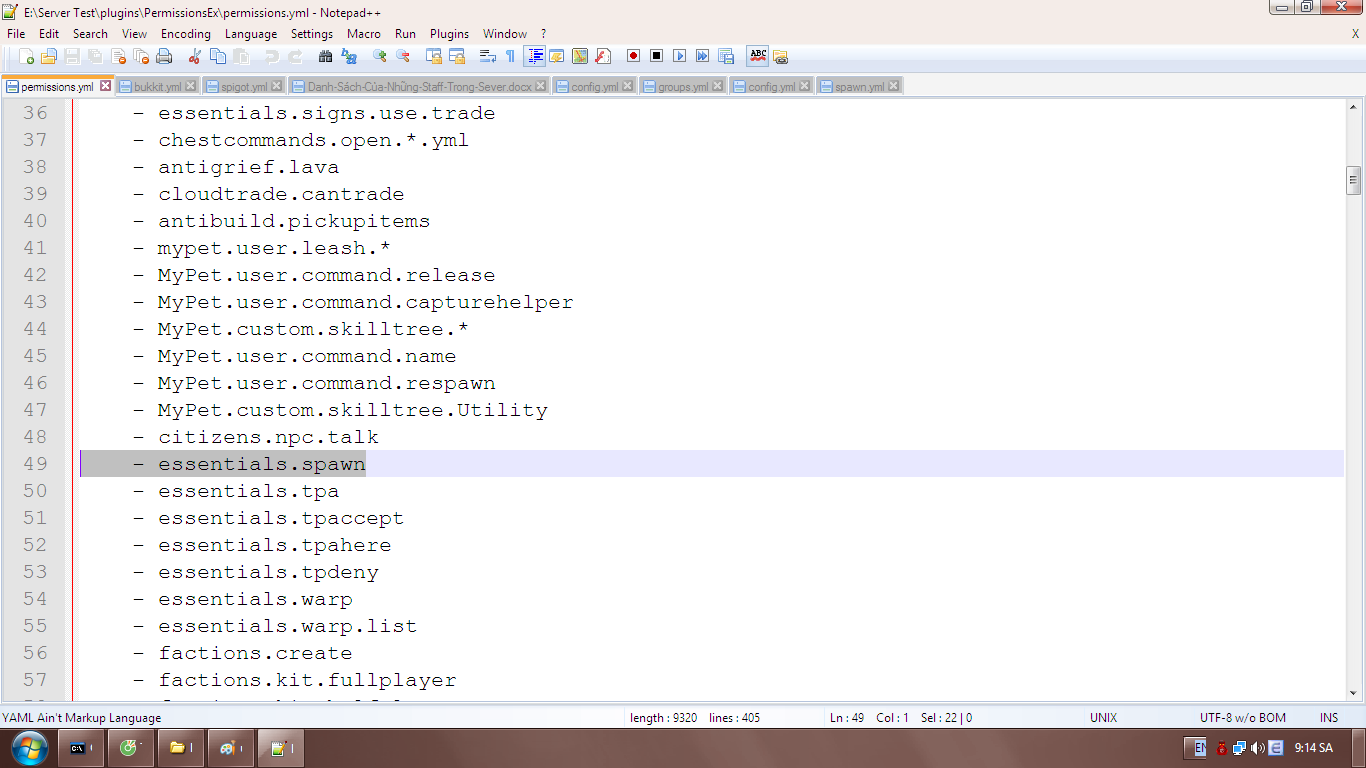
Task: Click the Copy toolbar icon
Action: pyautogui.click(x=218, y=56)
